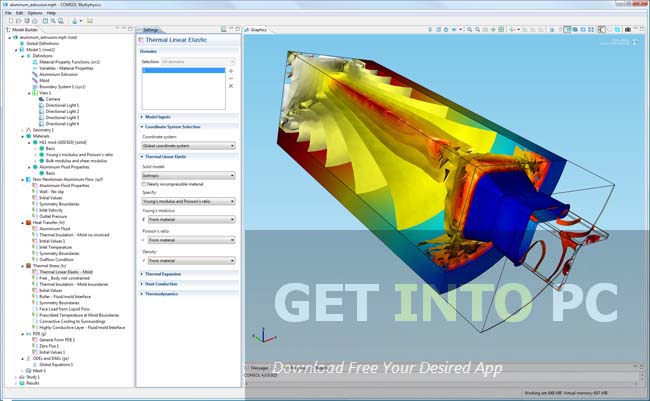Viewport: 650px width, 401px height.
Task: Select Boundary System 1 node
Action: point(62,87)
